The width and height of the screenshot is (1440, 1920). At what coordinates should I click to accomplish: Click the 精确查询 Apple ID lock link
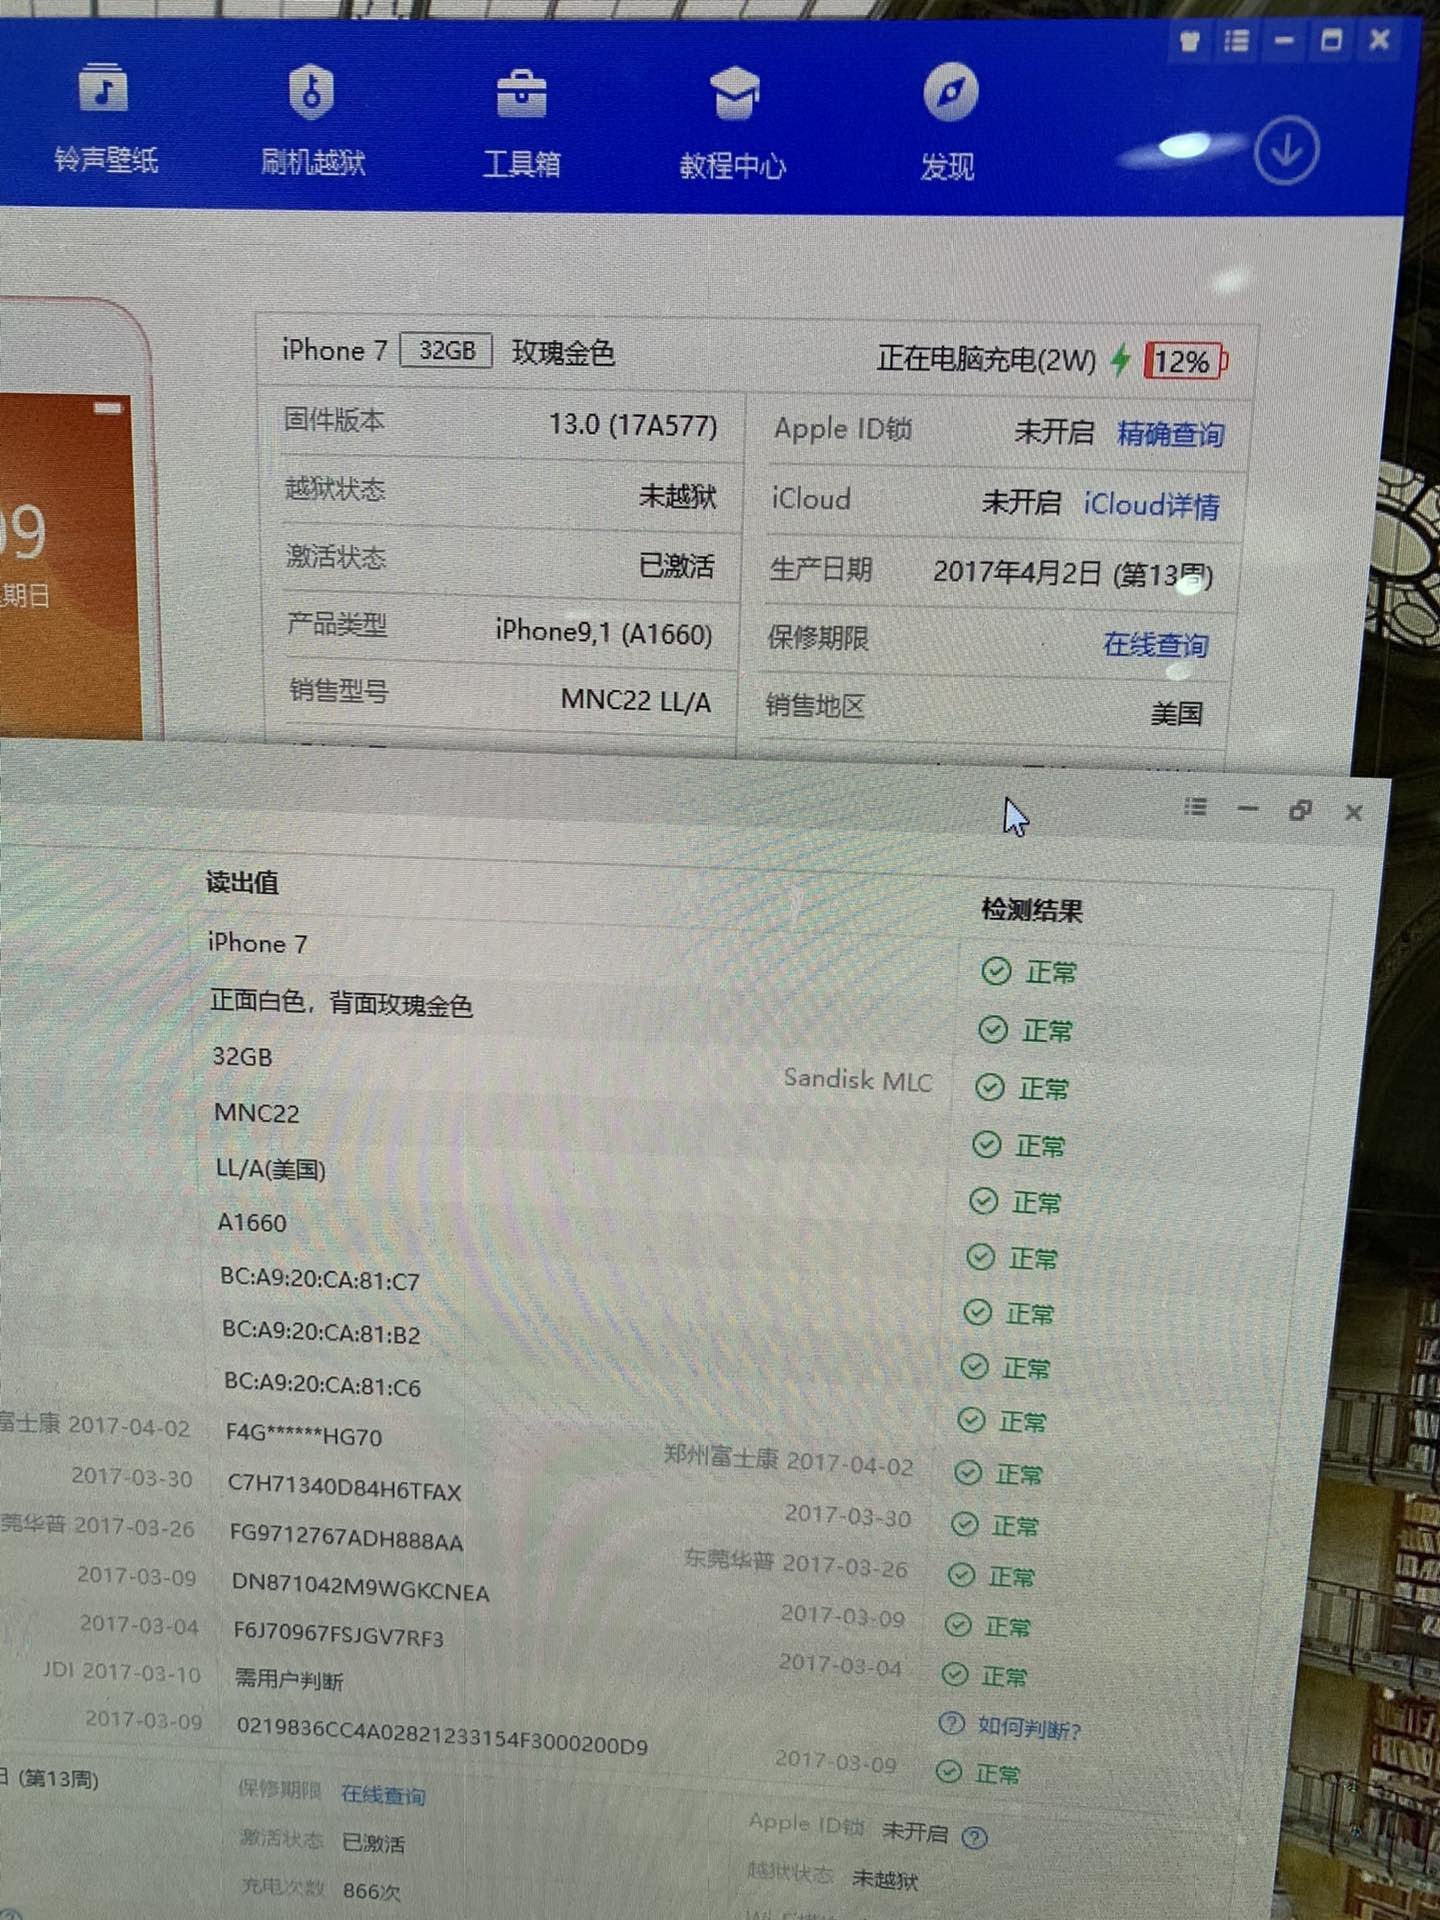click(x=1170, y=434)
